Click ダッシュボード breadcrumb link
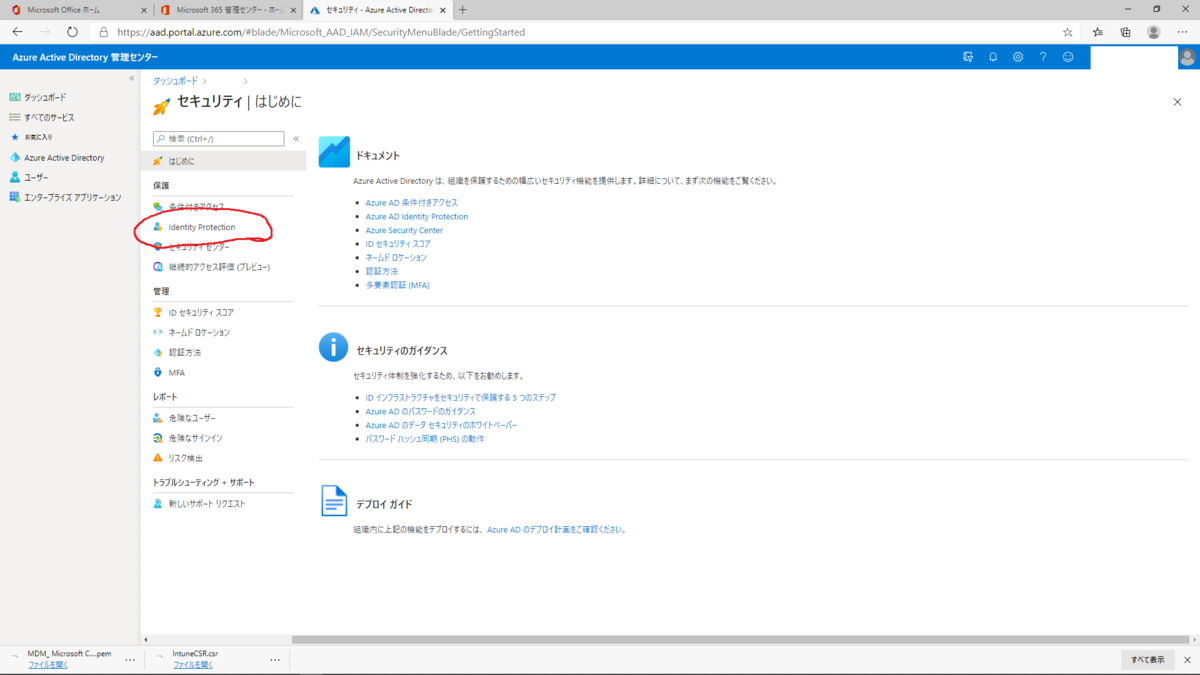 (176, 81)
